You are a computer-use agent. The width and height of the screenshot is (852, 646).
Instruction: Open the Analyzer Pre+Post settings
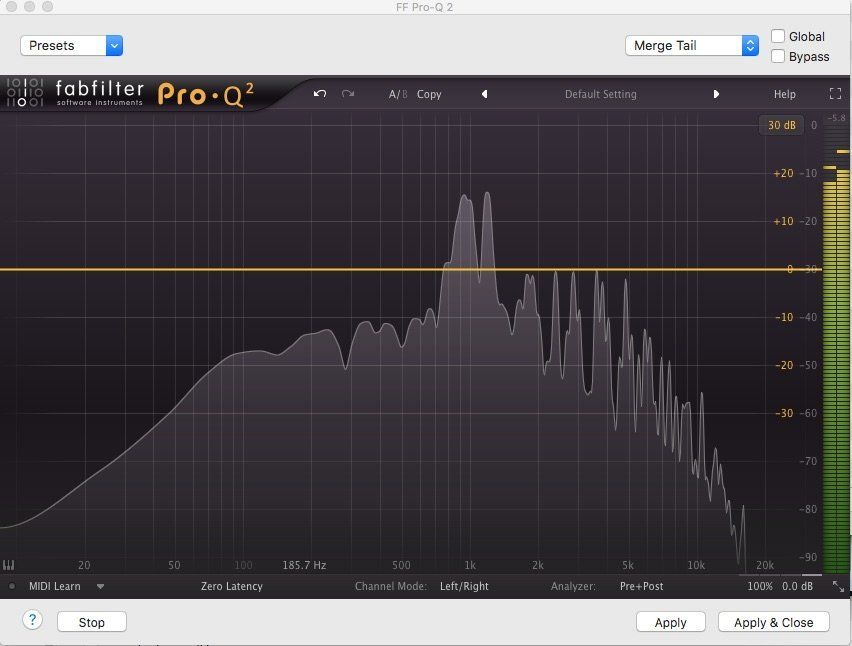coord(641,586)
